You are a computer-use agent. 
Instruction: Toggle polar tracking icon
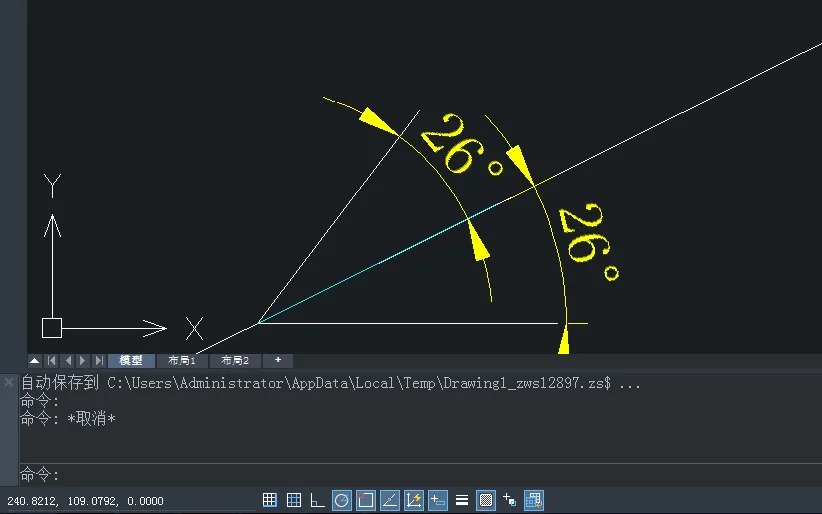coord(342,500)
